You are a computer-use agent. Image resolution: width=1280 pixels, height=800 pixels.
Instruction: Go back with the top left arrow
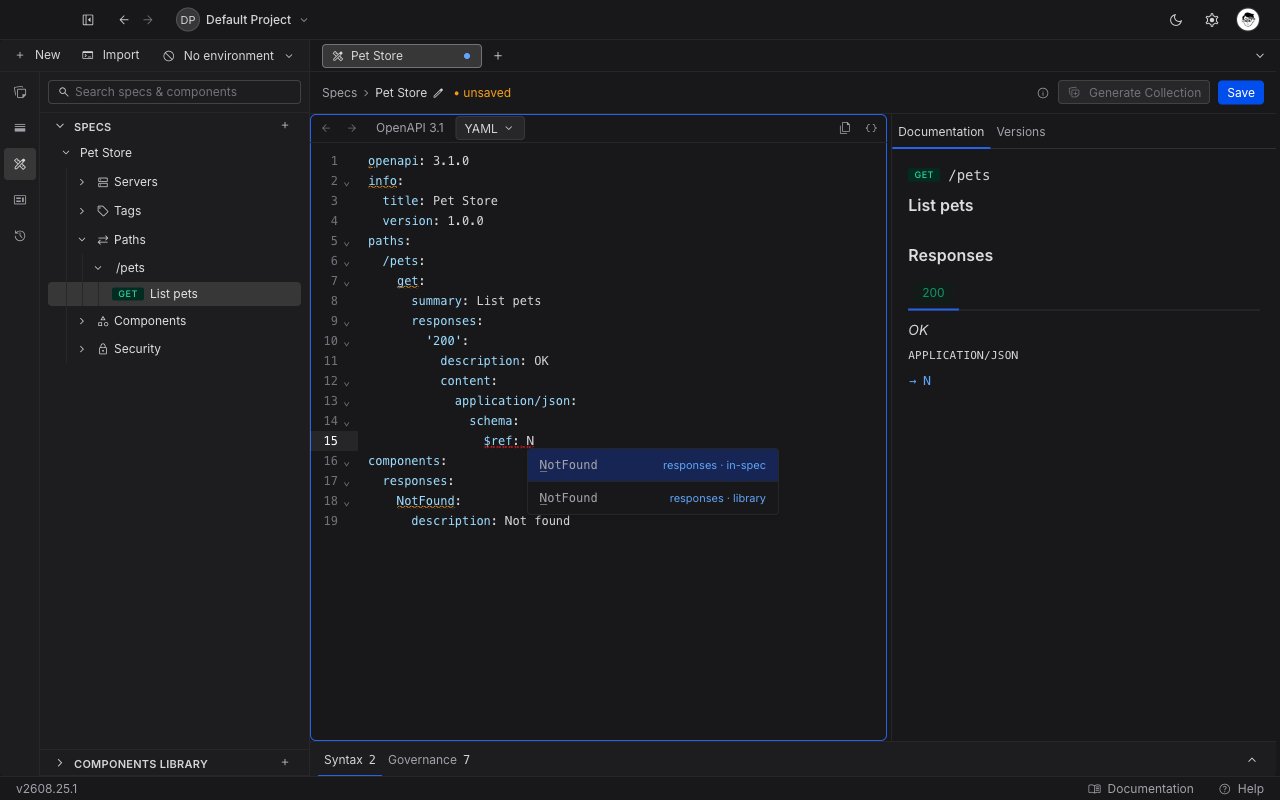(x=124, y=20)
